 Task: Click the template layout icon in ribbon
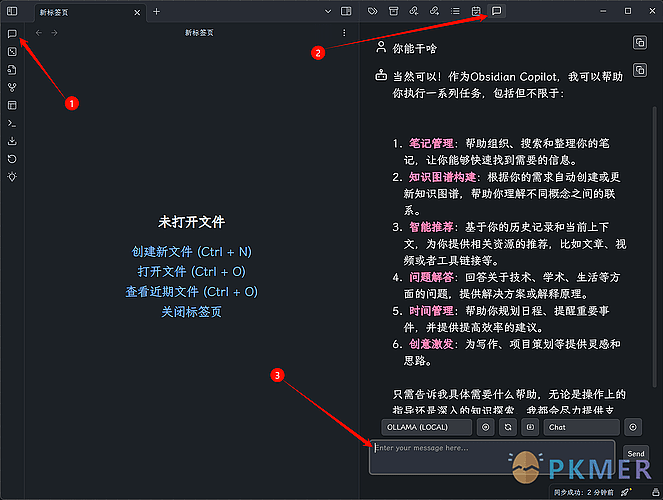pos(12,105)
